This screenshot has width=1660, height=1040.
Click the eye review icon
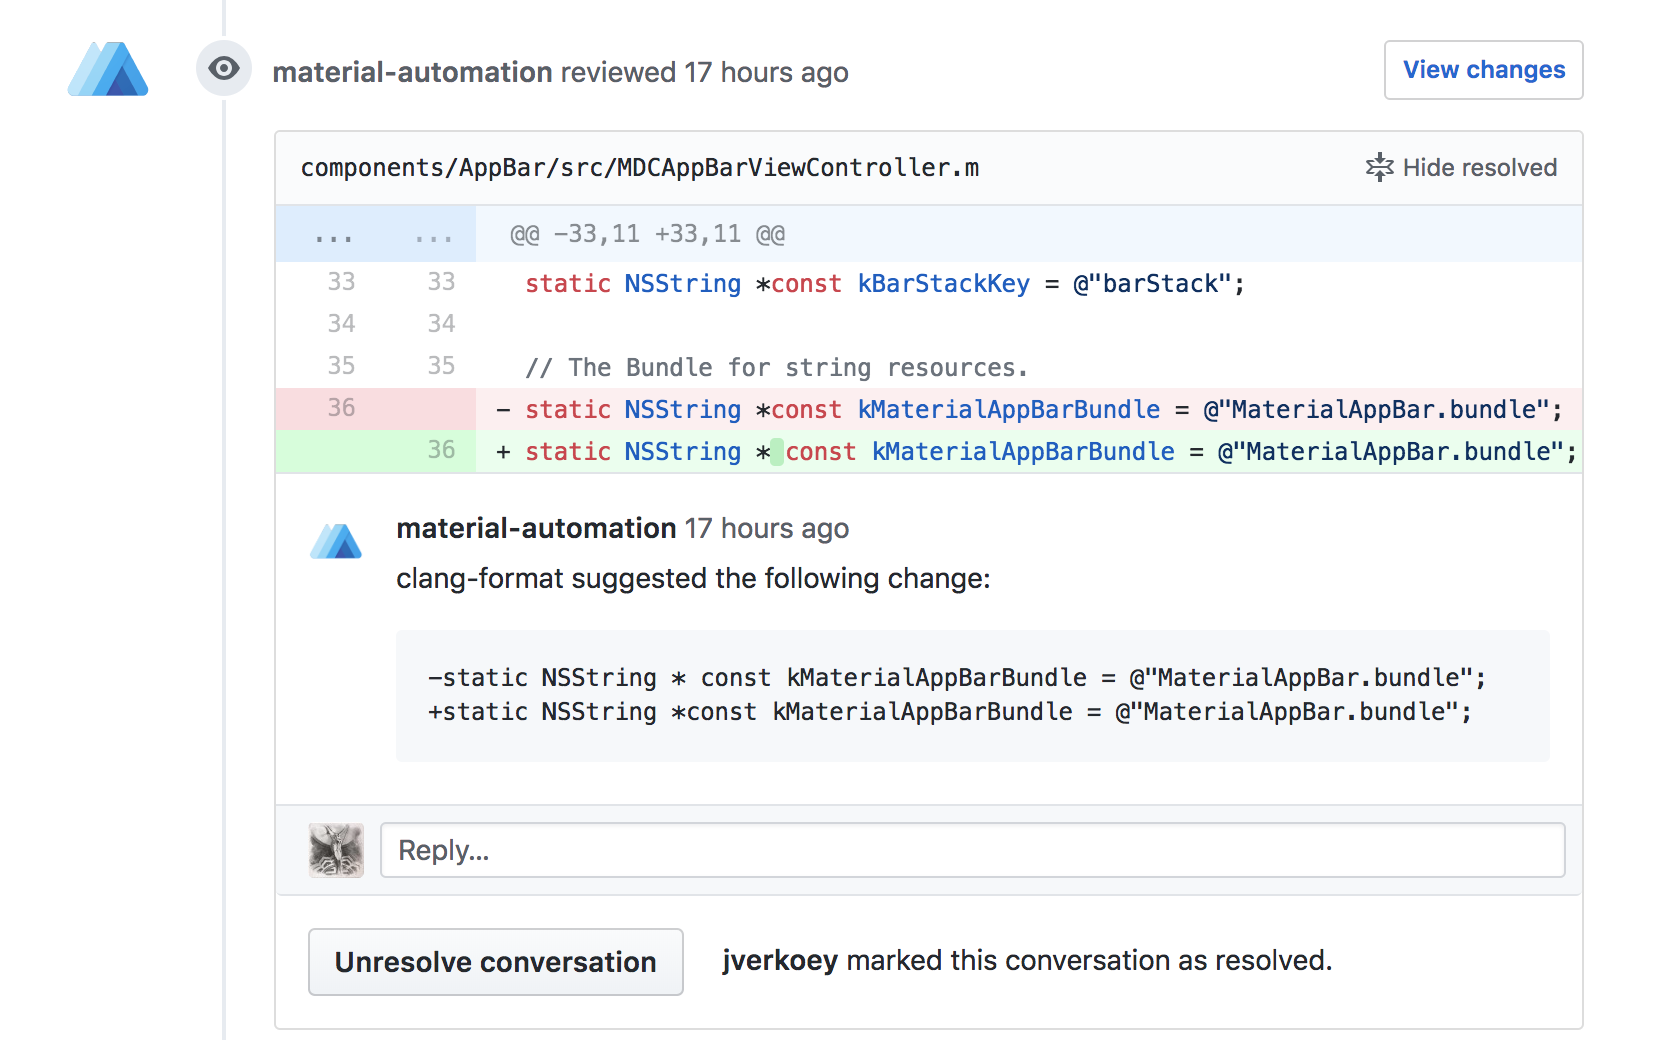click(x=224, y=69)
